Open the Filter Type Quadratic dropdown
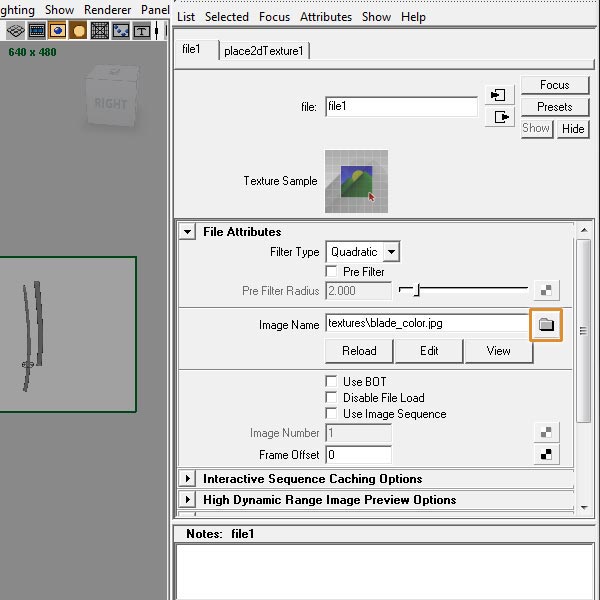600x600 pixels. [x=363, y=252]
